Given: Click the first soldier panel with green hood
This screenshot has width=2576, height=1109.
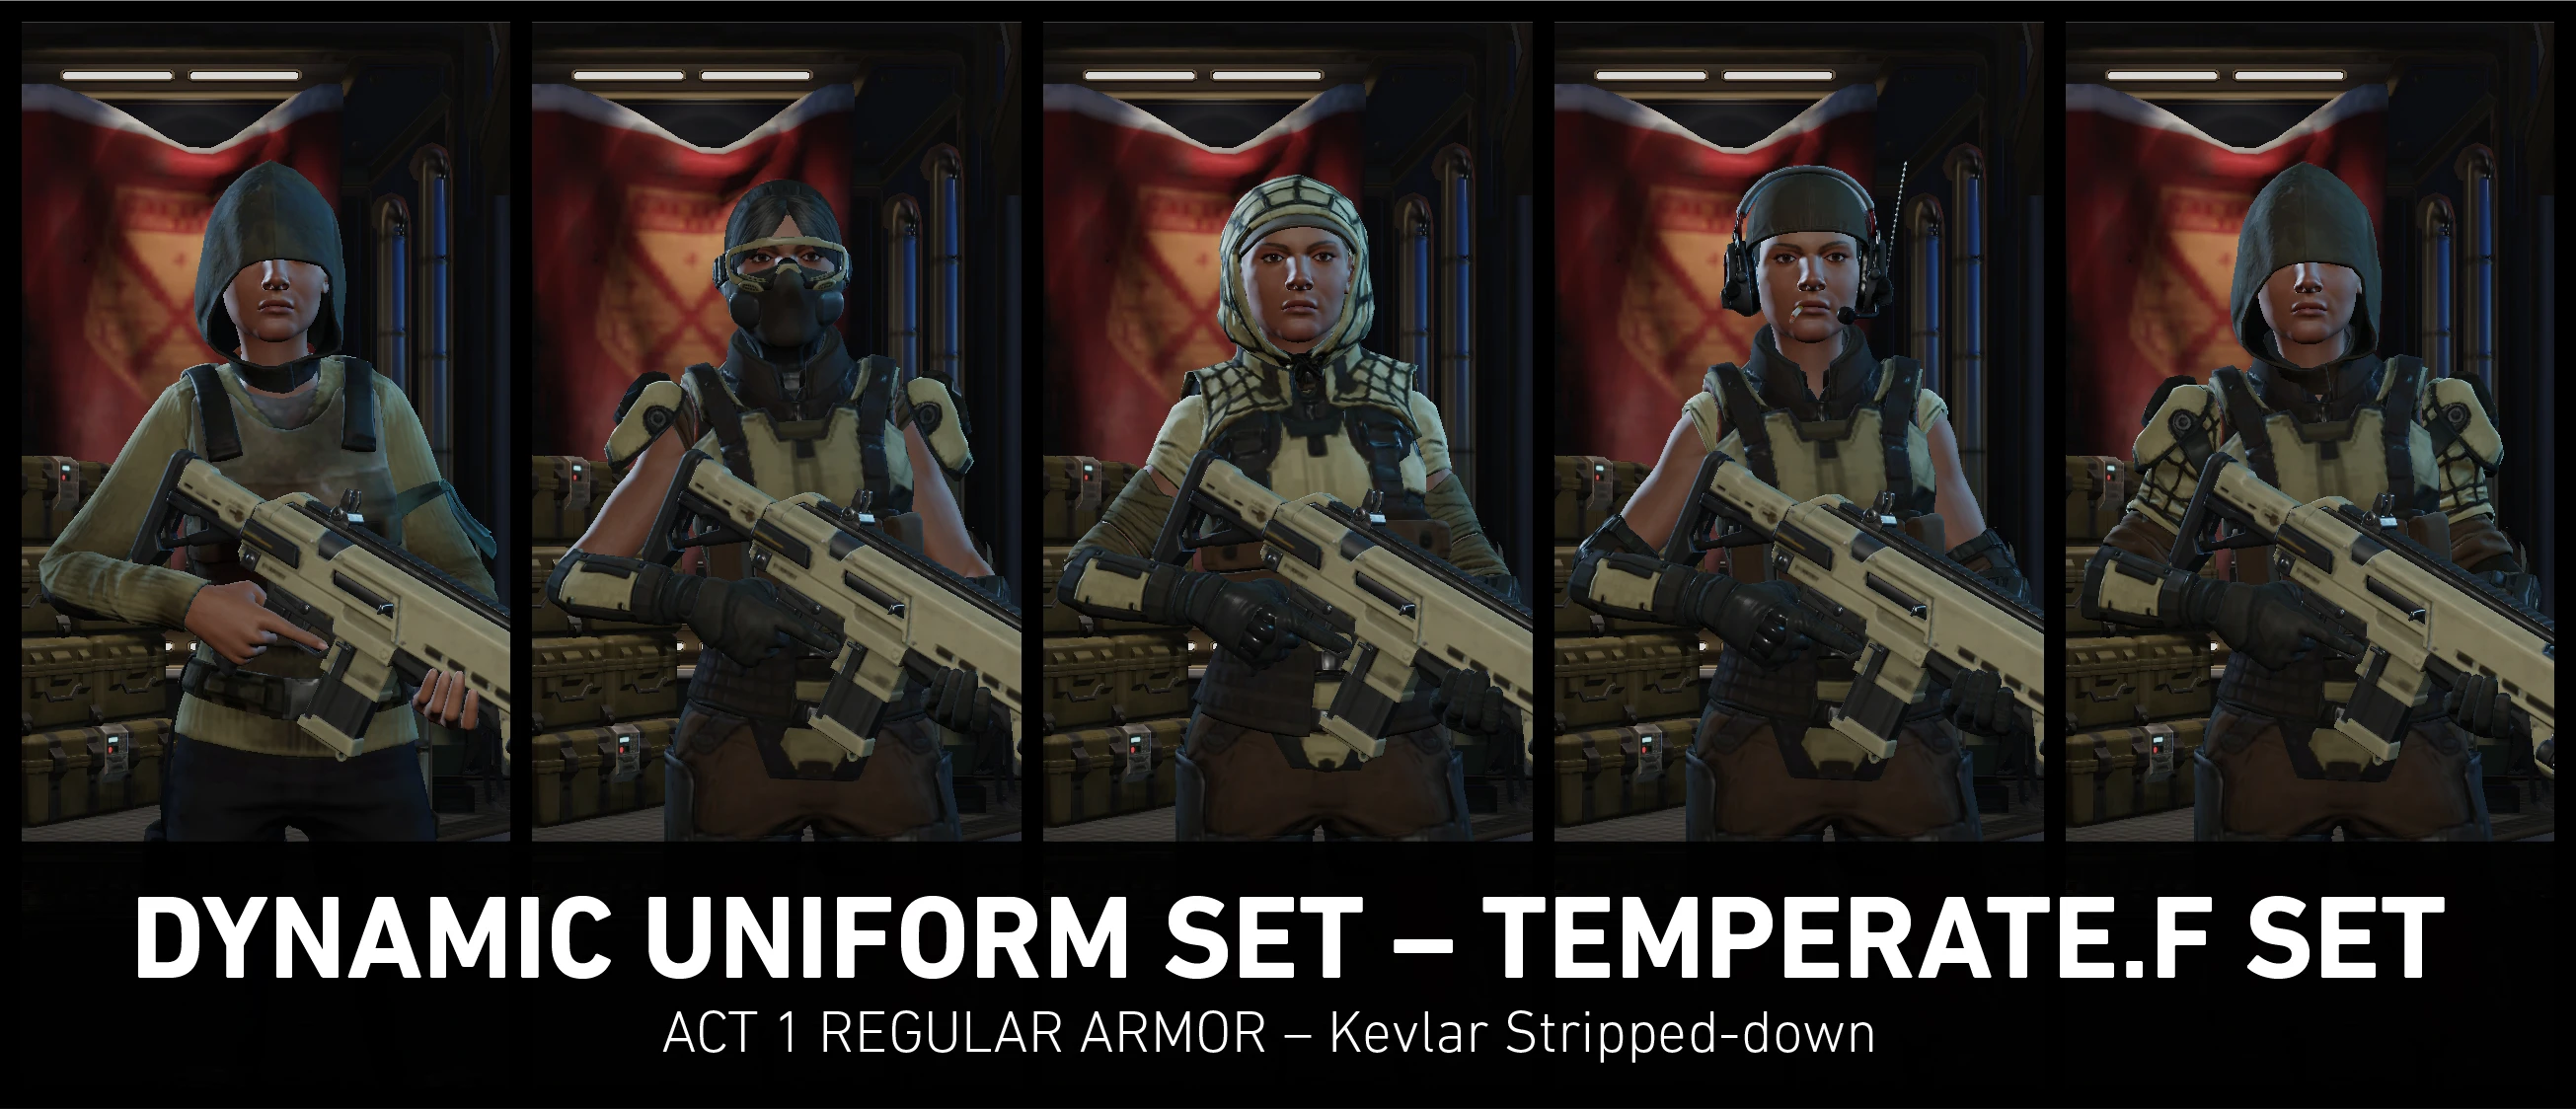Looking at the screenshot, I should (x=266, y=432).
